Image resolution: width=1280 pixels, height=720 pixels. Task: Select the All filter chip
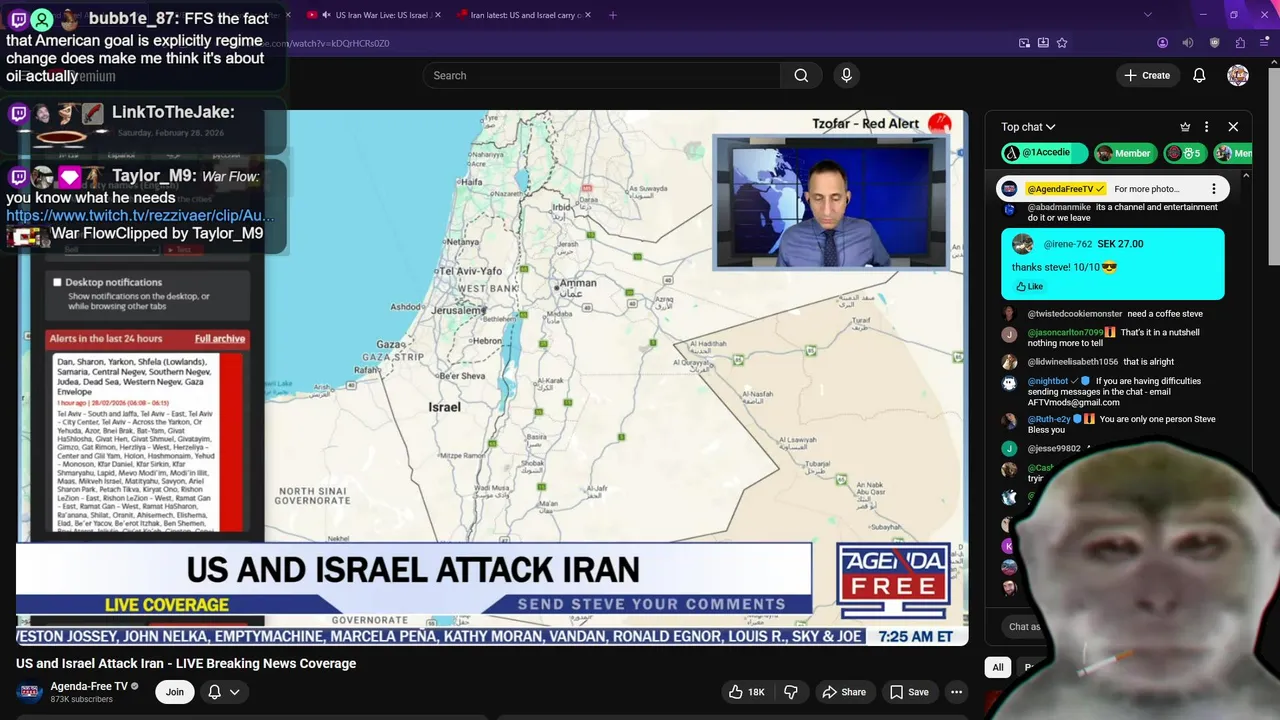point(998,667)
